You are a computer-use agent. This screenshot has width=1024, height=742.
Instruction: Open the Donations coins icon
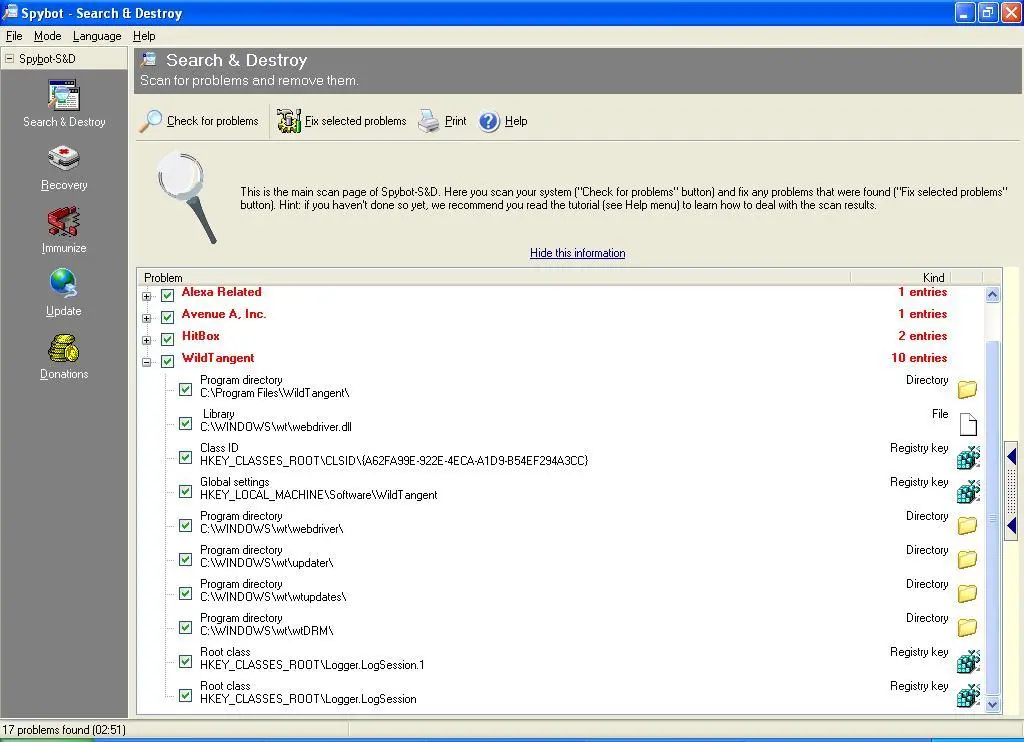click(x=64, y=347)
